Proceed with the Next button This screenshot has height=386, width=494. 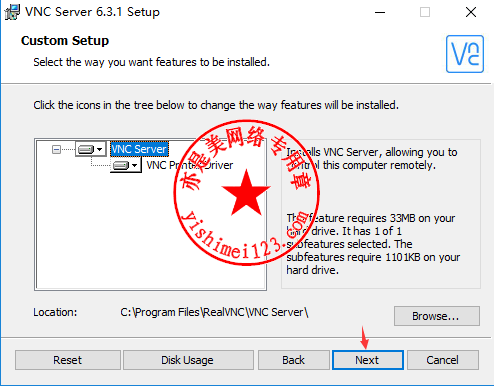pyautogui.click(x=368, y=360)
